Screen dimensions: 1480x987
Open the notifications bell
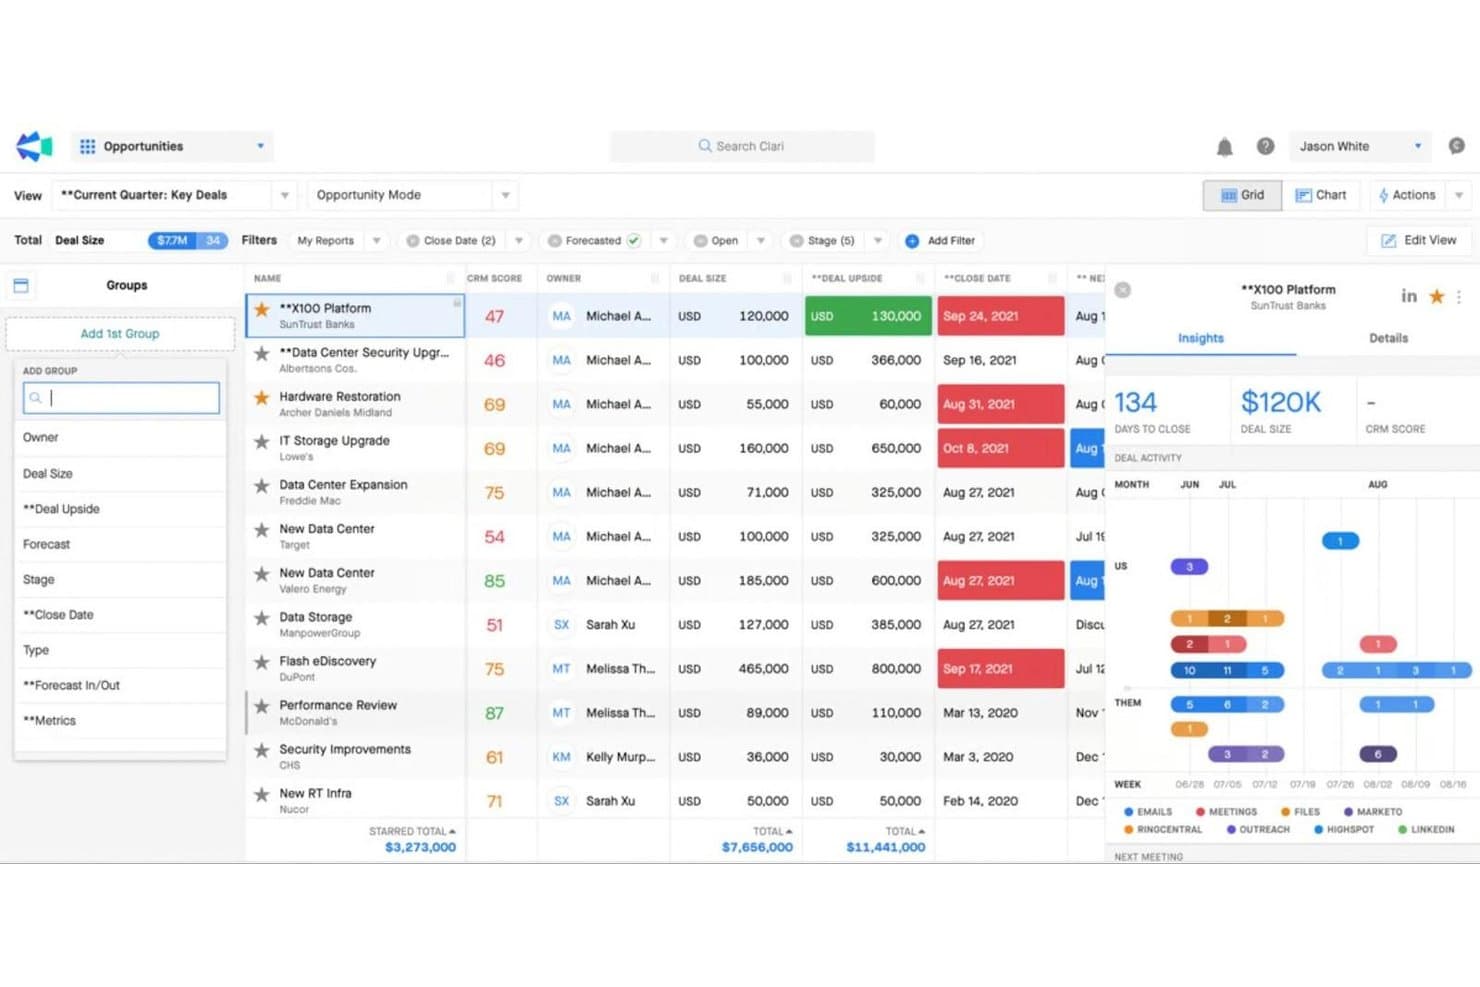pyautogui.click(x=1224, y=147)
